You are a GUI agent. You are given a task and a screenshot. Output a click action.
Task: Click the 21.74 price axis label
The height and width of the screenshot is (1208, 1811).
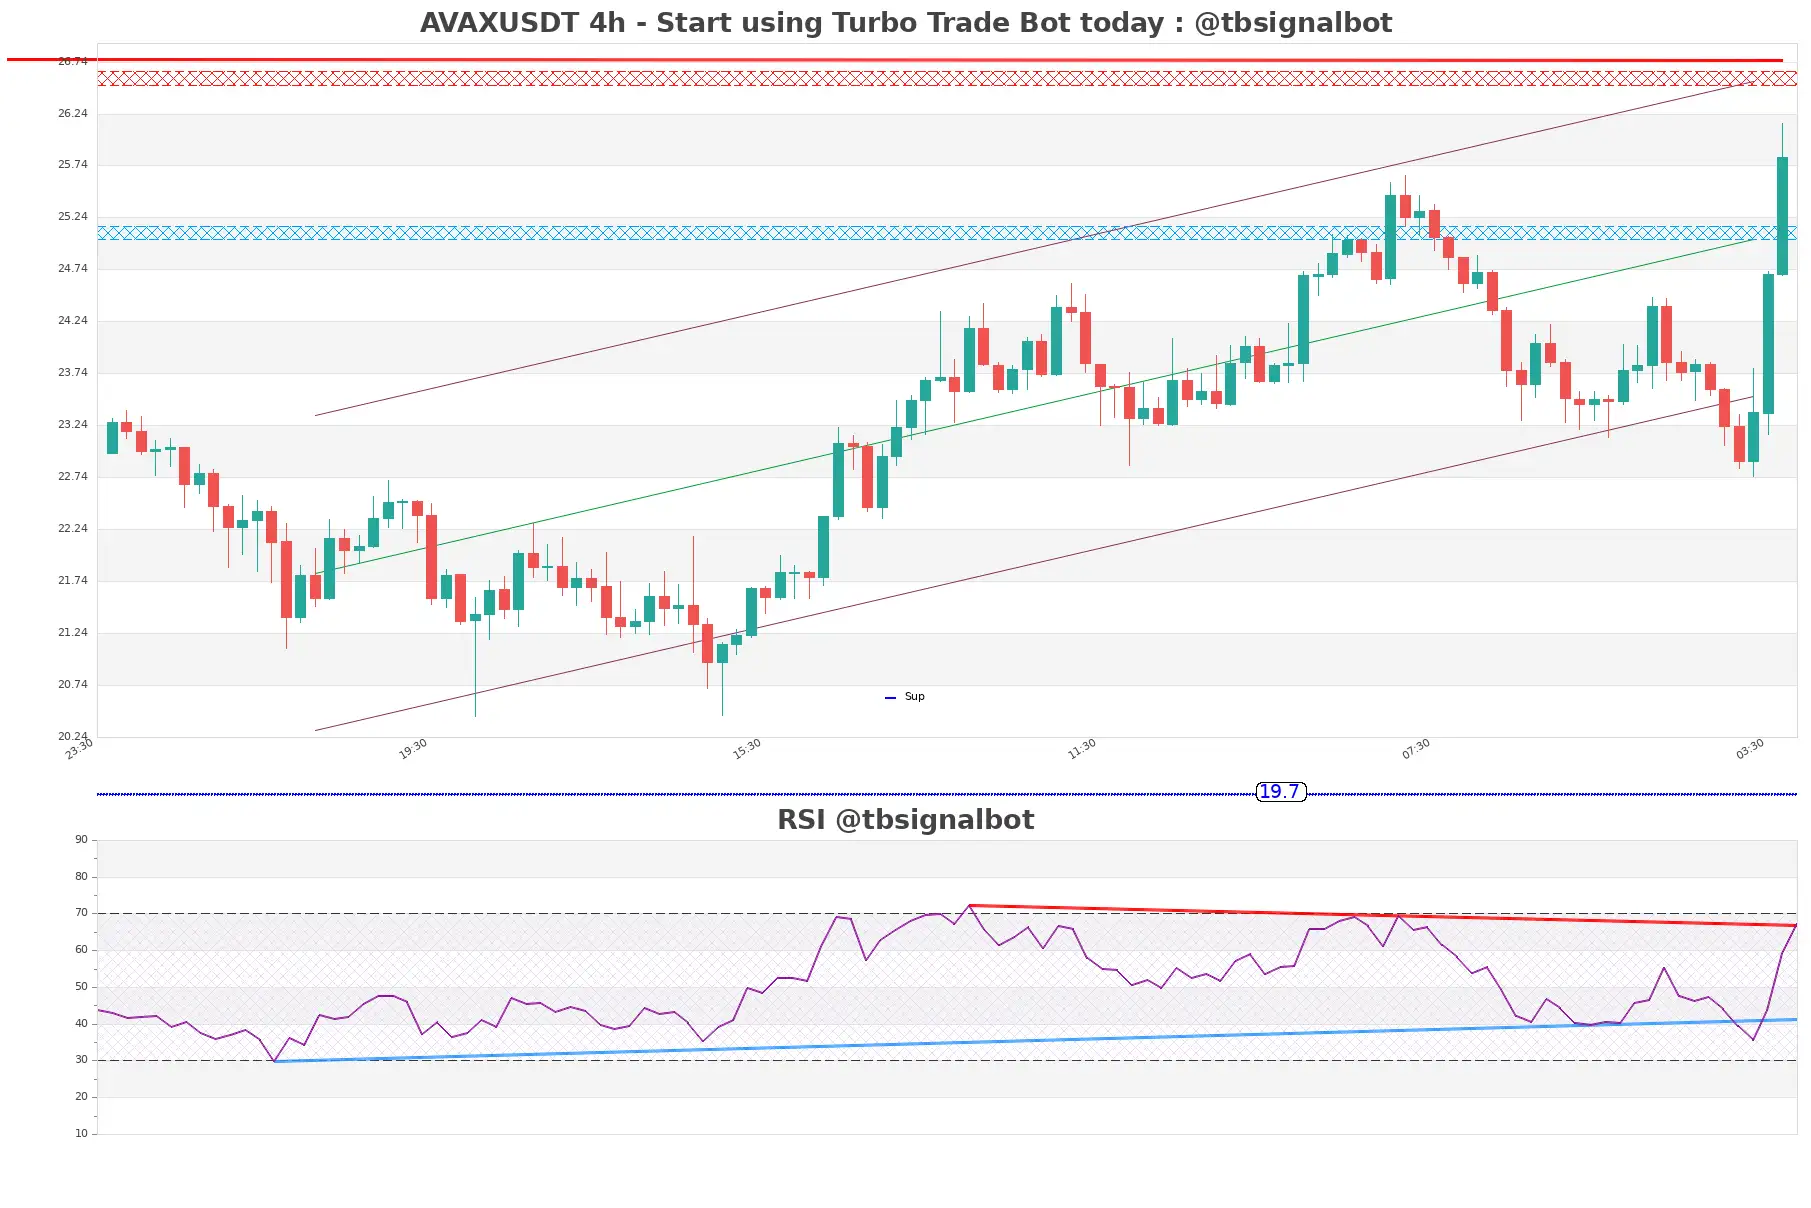coord(72,581)
